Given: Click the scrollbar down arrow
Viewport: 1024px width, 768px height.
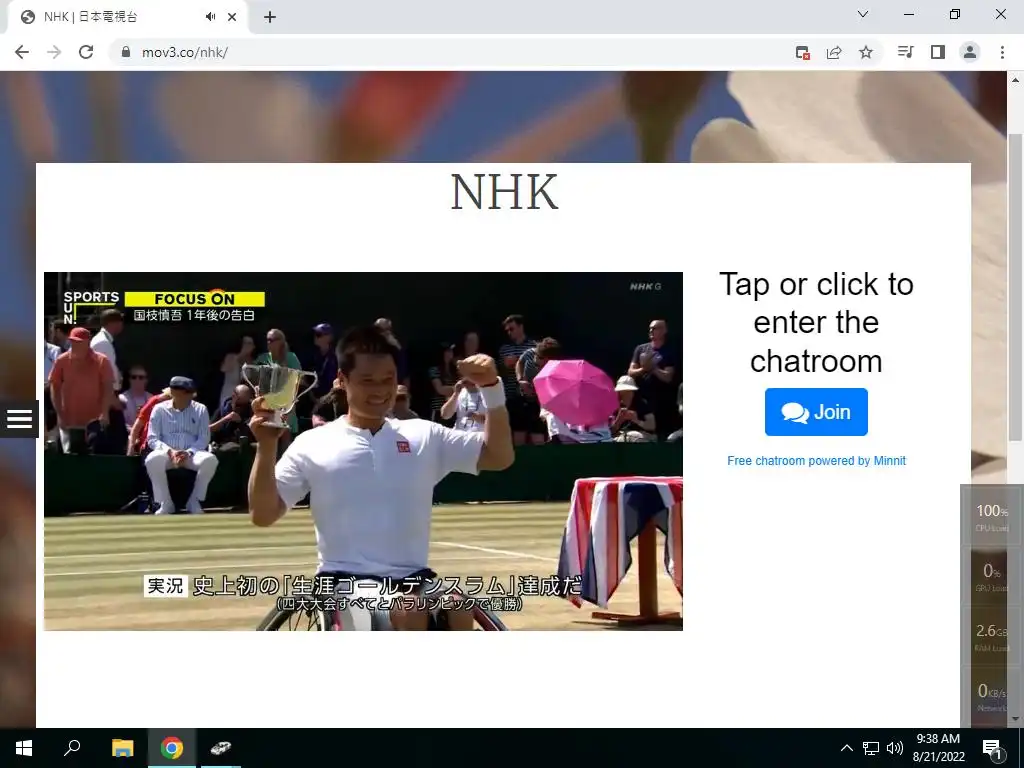Looking at the screenshot, I should click(x=1015, y=719).
